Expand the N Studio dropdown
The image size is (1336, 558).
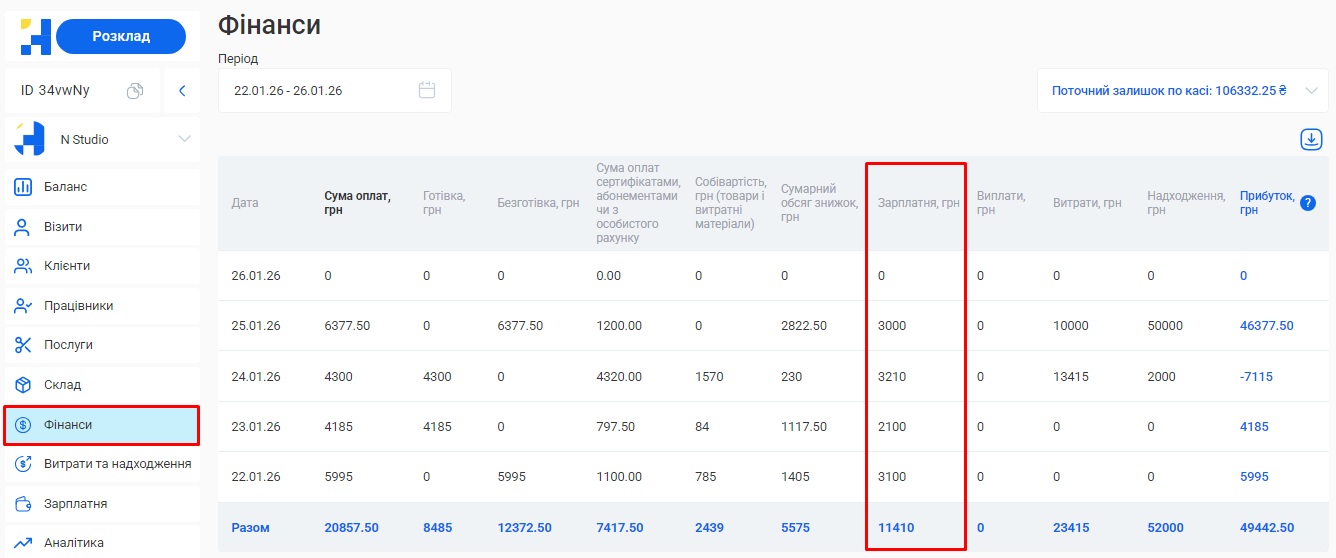point(184,139)
